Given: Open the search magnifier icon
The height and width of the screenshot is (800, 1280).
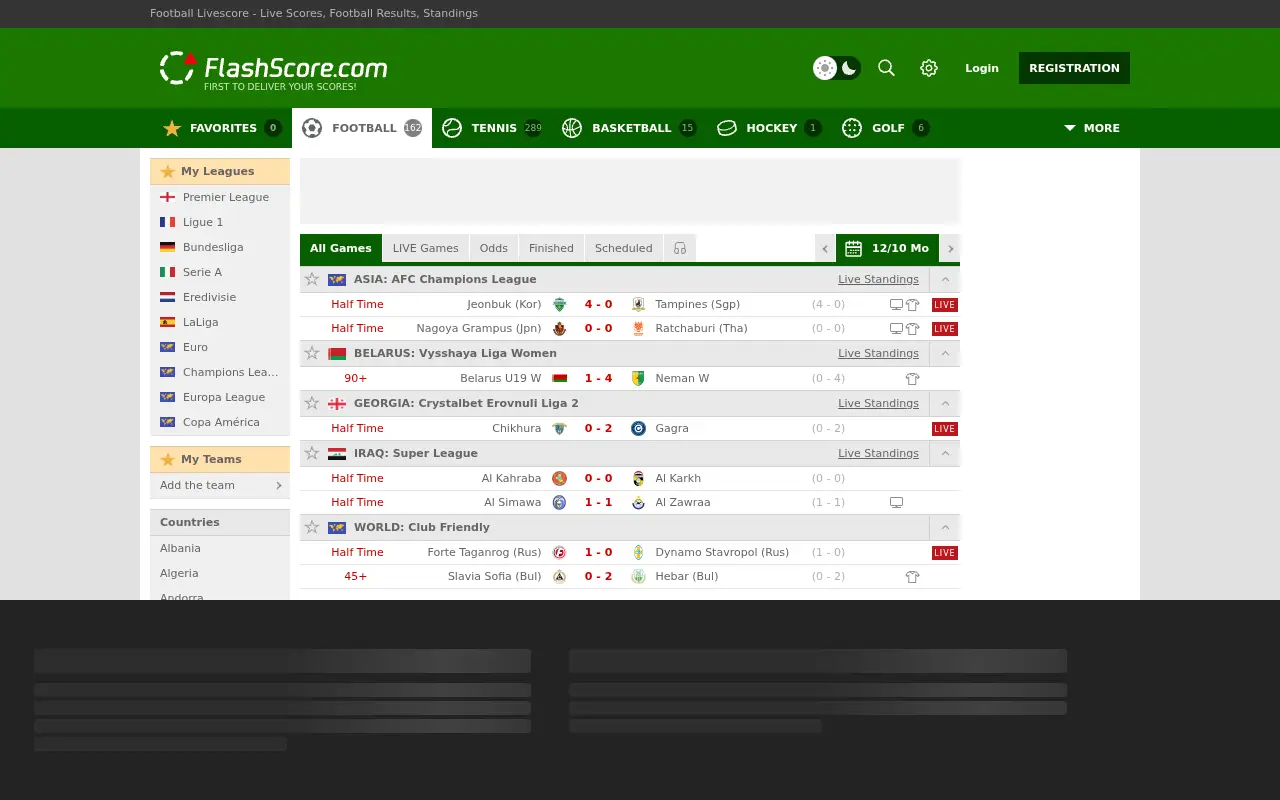Looking at the screenshot, I should (x=886, y=68).
